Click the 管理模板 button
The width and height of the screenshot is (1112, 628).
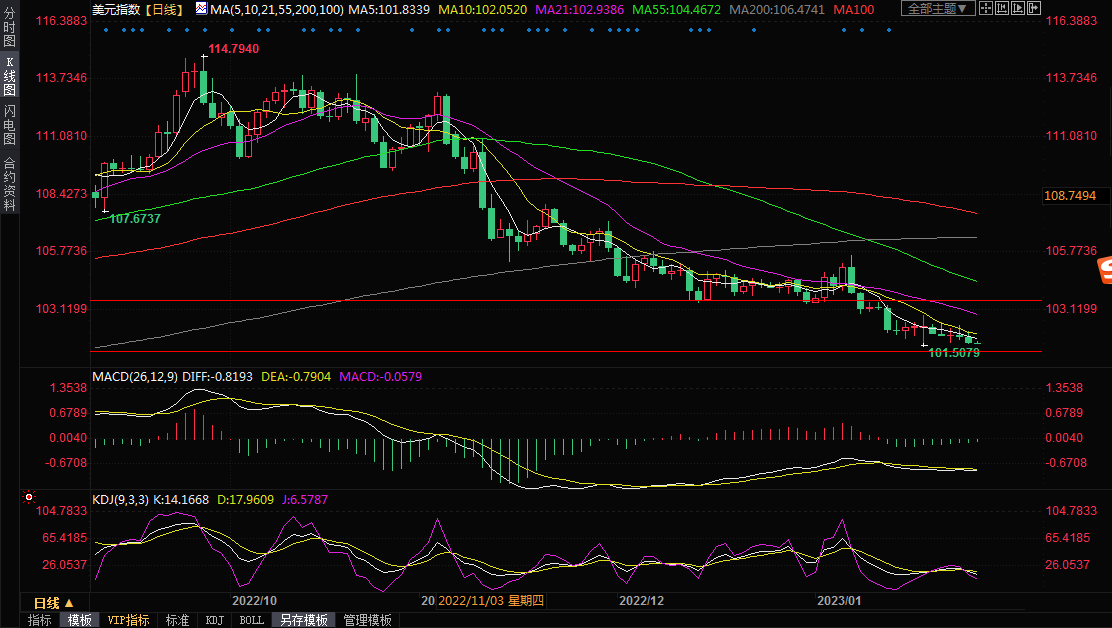point(367,620)
